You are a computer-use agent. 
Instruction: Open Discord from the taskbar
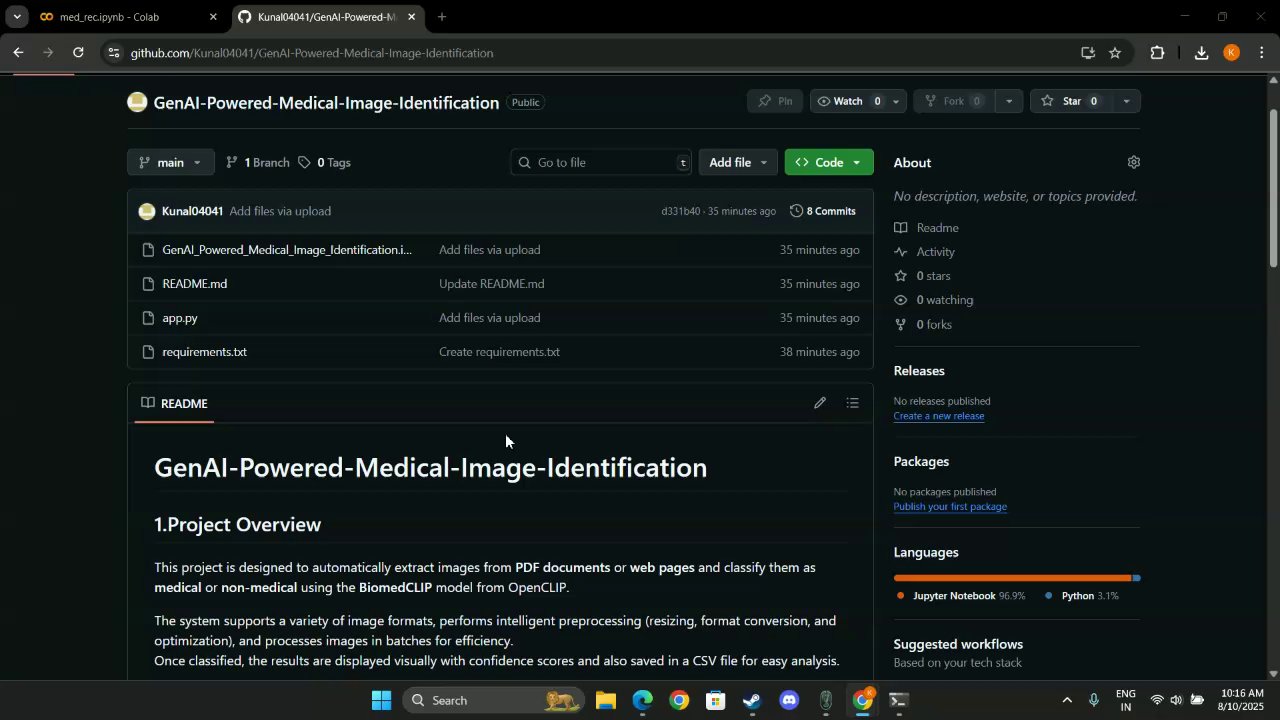[789, 700]
